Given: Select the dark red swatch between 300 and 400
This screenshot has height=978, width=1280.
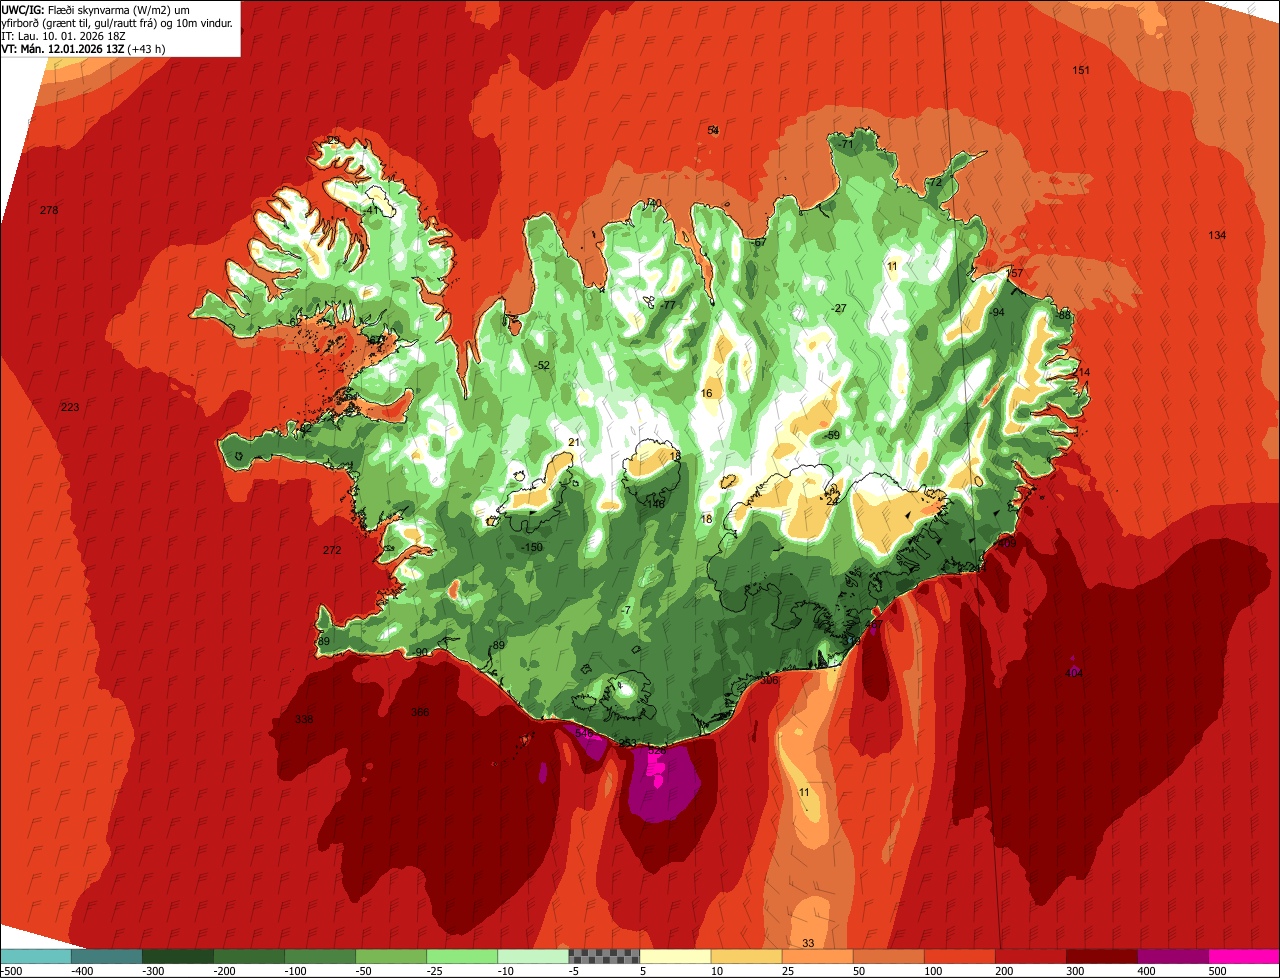Looking at the screenshot, I should pos(1101,955).
